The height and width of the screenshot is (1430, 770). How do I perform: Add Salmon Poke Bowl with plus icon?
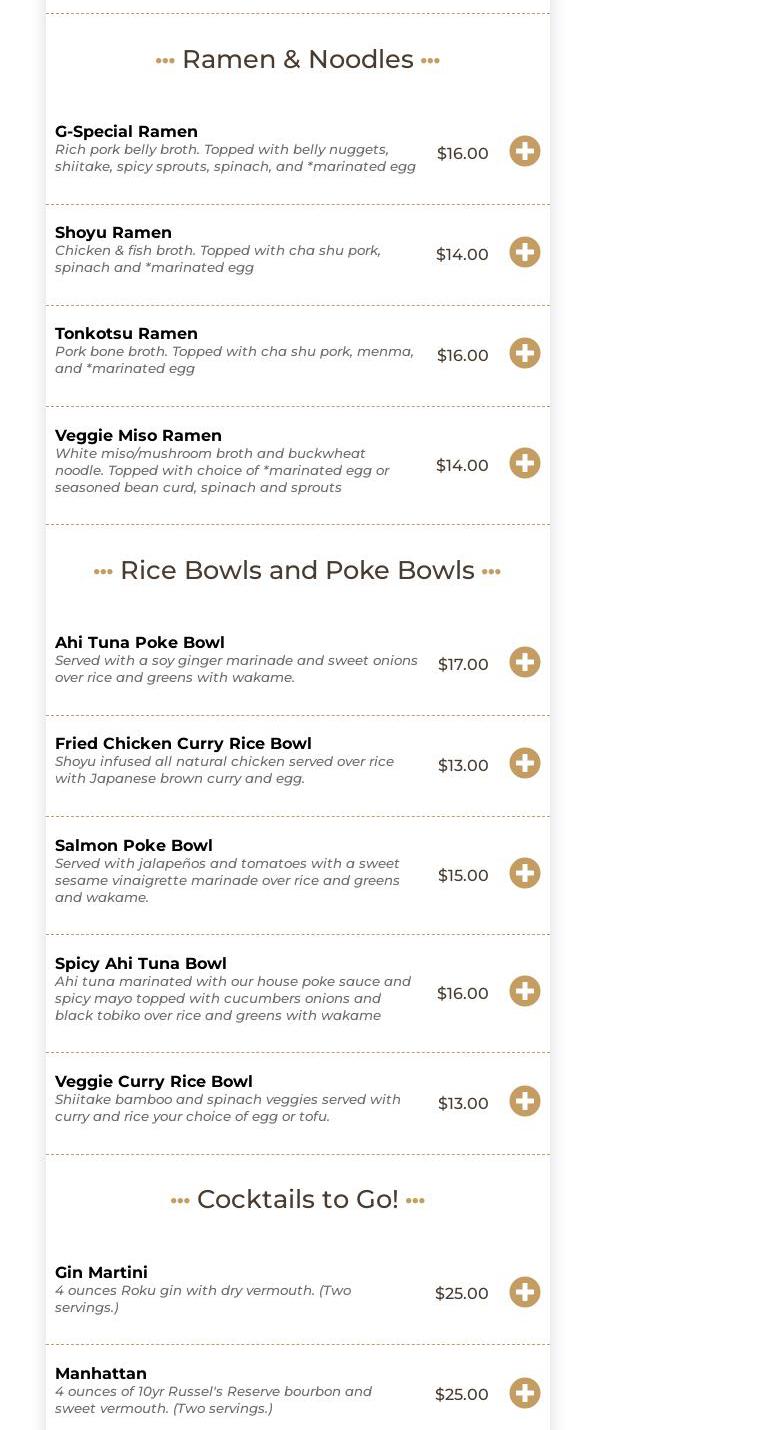524,873
